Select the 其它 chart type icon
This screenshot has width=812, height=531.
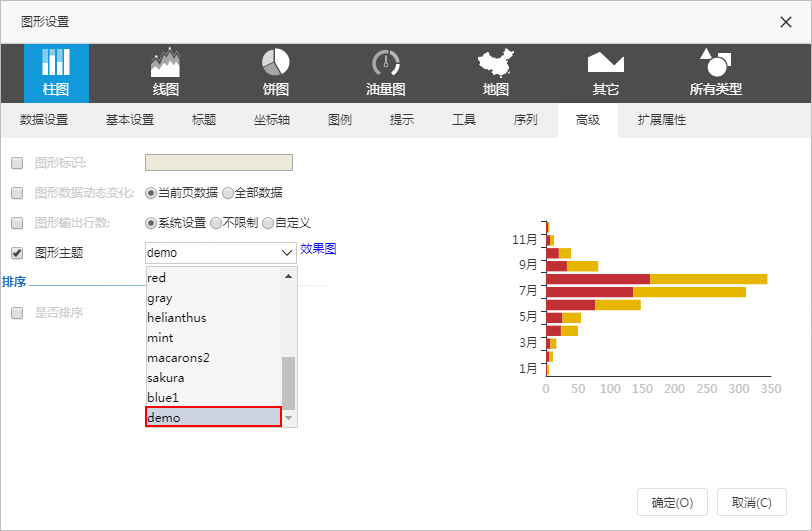(x=605, y=73)
